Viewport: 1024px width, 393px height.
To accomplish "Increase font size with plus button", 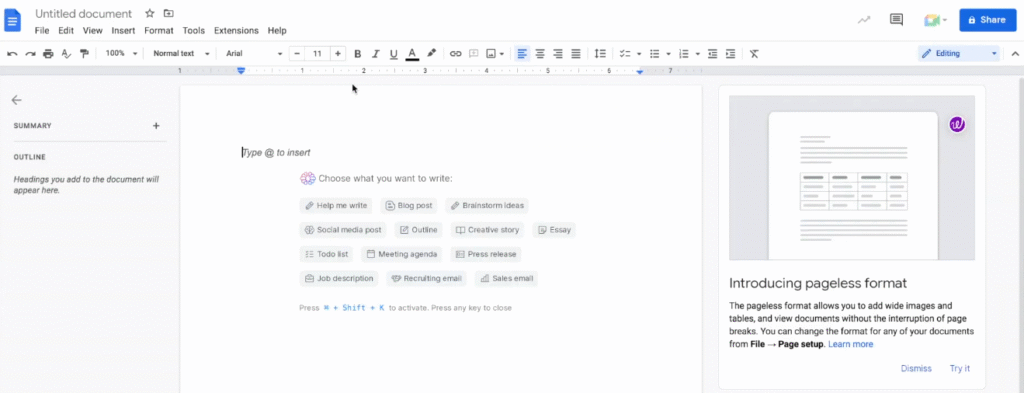I will pos(338,54).
